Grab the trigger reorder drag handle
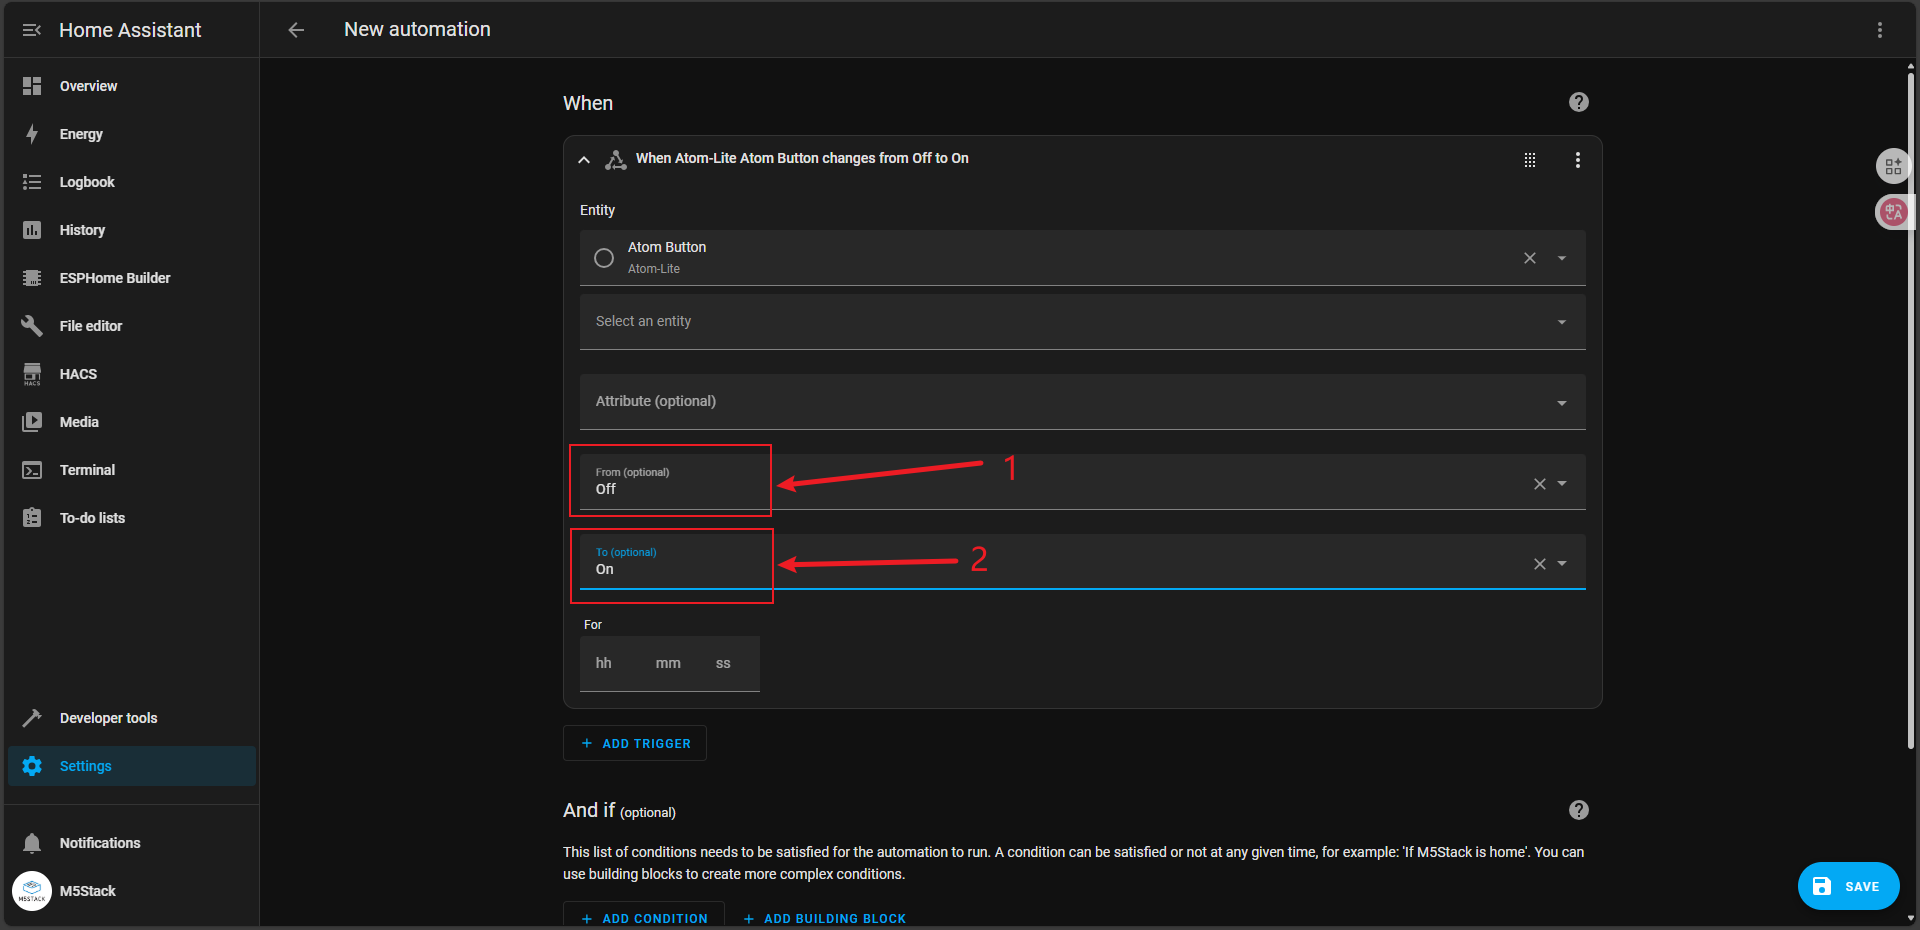Screen dimensions: 1920x930 pos(1530,160)
